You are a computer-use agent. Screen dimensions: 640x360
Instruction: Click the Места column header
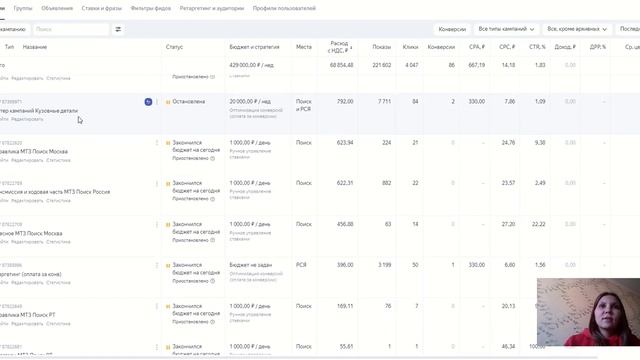click(304, 47)
